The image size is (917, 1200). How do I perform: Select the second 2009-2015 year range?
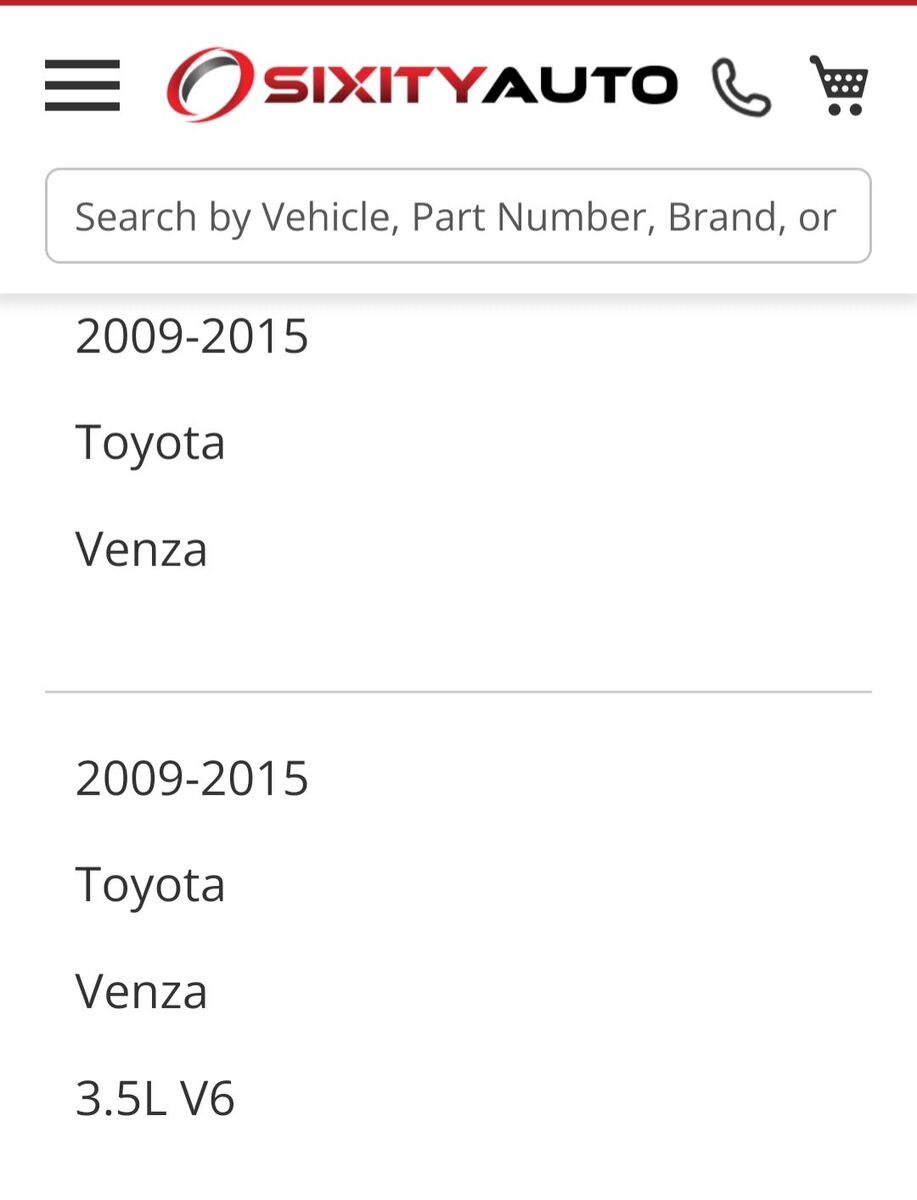192,778
